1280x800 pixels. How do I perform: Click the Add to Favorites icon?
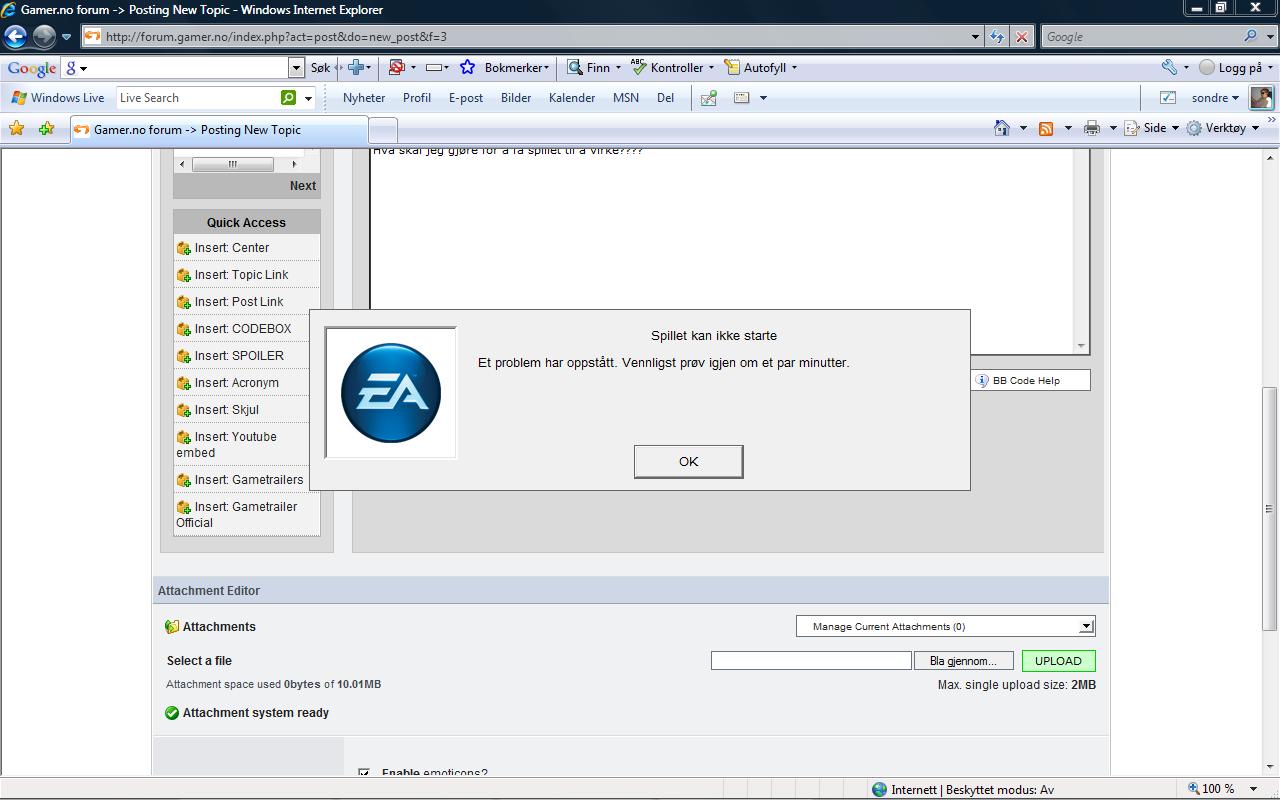(46, 128)
